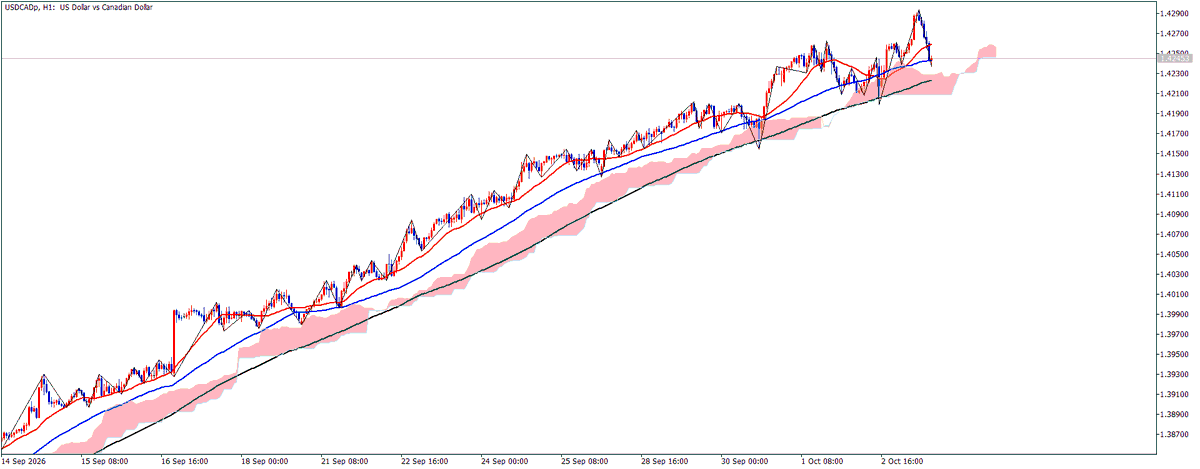
Task: Click the "30 Sep 00:00" time axis label
Action: click(744, 462)
